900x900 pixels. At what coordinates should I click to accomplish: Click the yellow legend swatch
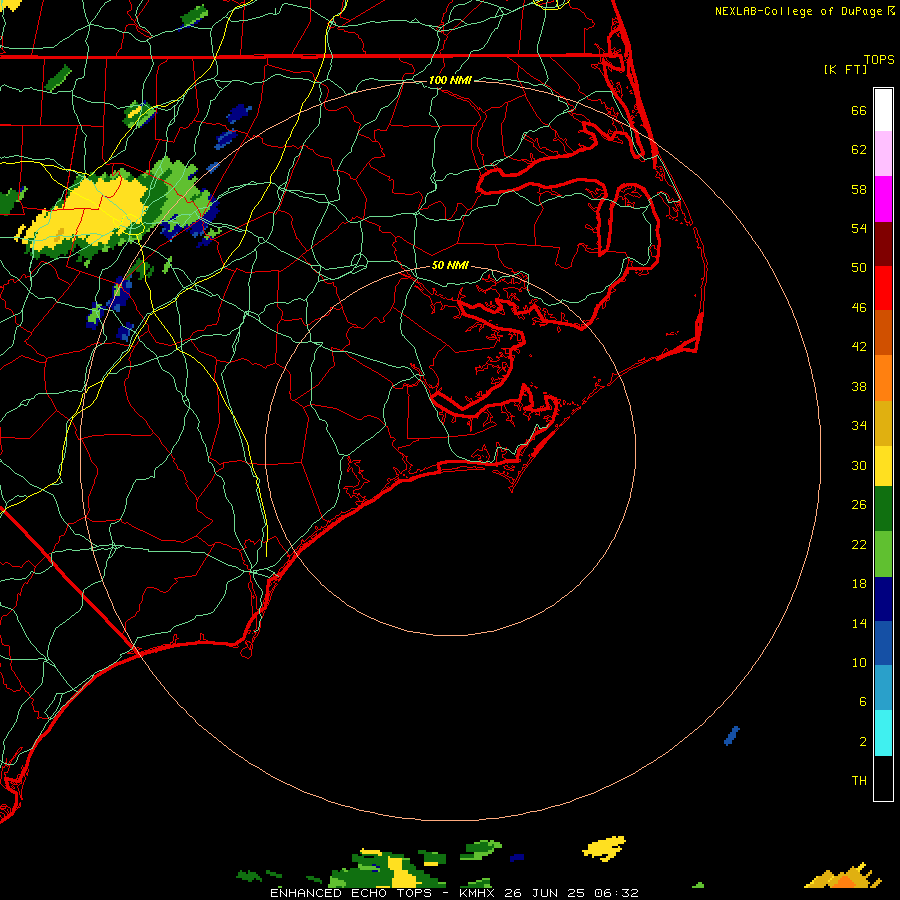[883, 466]
